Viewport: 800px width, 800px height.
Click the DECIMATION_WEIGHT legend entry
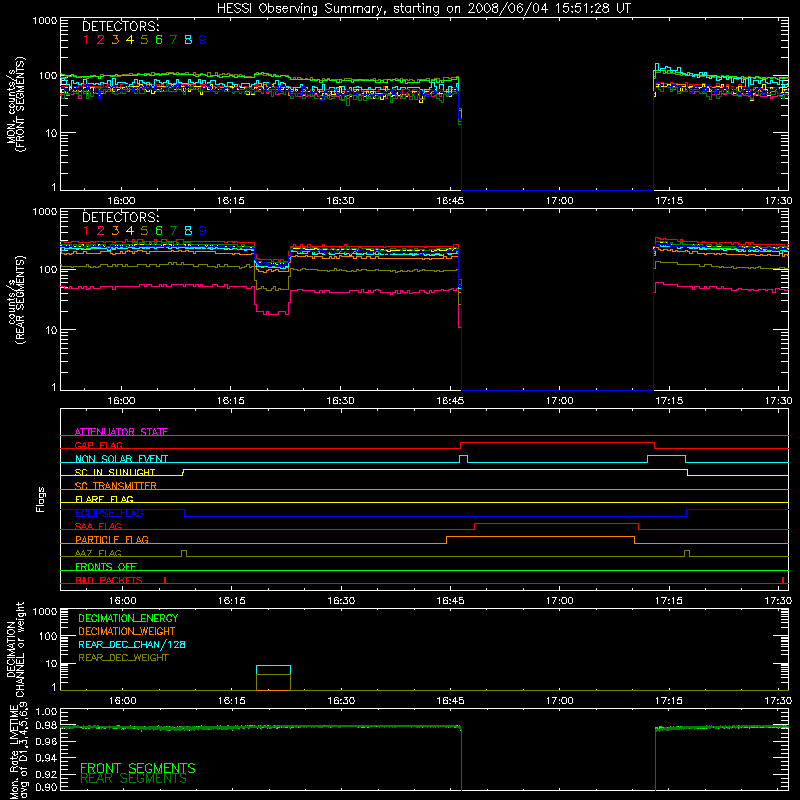pyautogui.click(x=127, y=632)
